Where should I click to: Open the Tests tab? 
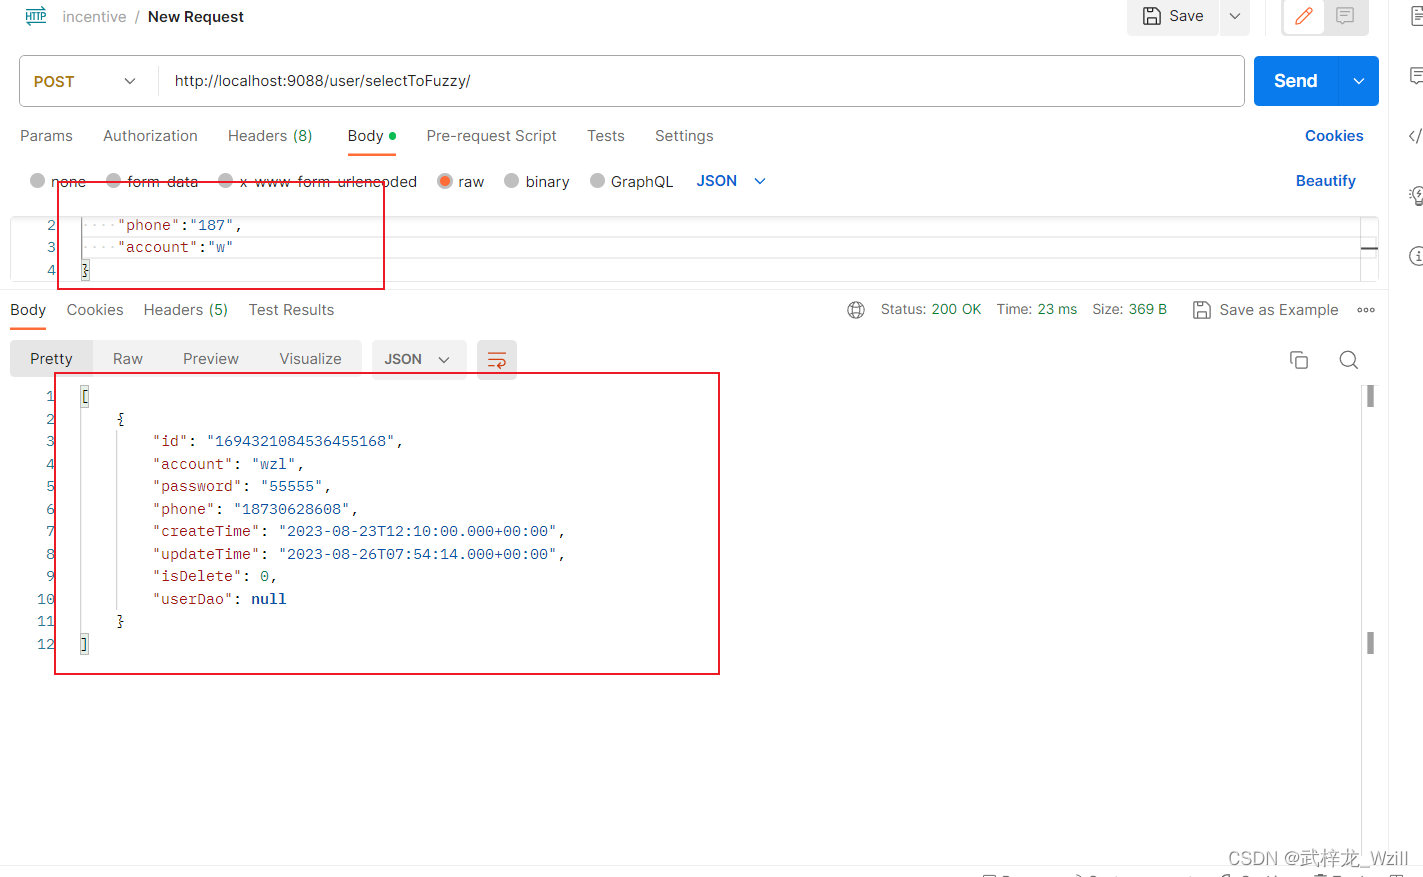coord(606,136)
